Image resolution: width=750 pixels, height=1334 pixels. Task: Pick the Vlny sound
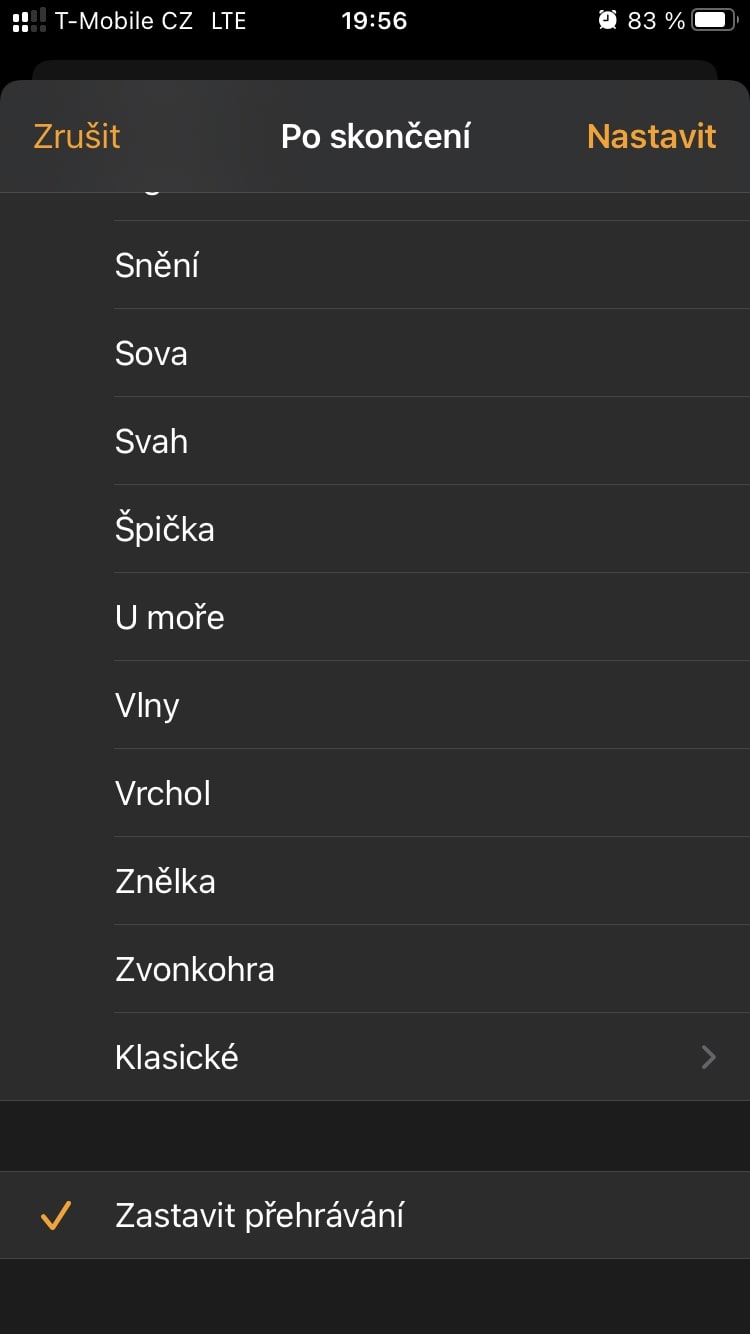[375, 705]
